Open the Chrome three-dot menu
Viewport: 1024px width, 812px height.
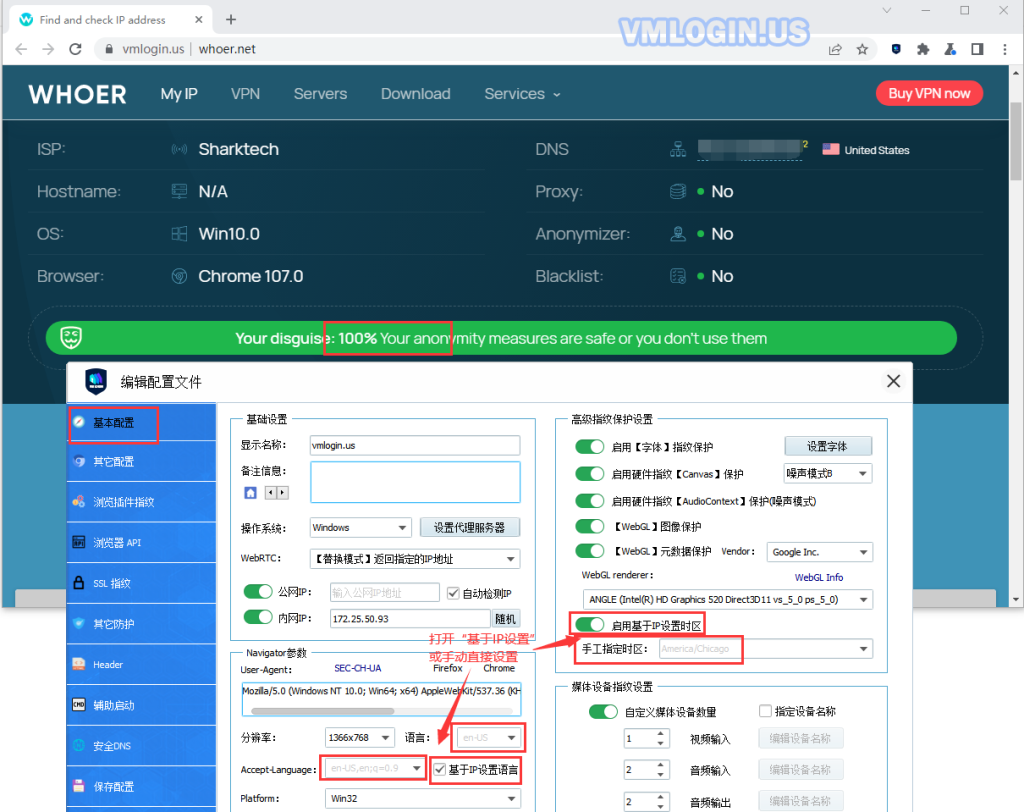1004,49
